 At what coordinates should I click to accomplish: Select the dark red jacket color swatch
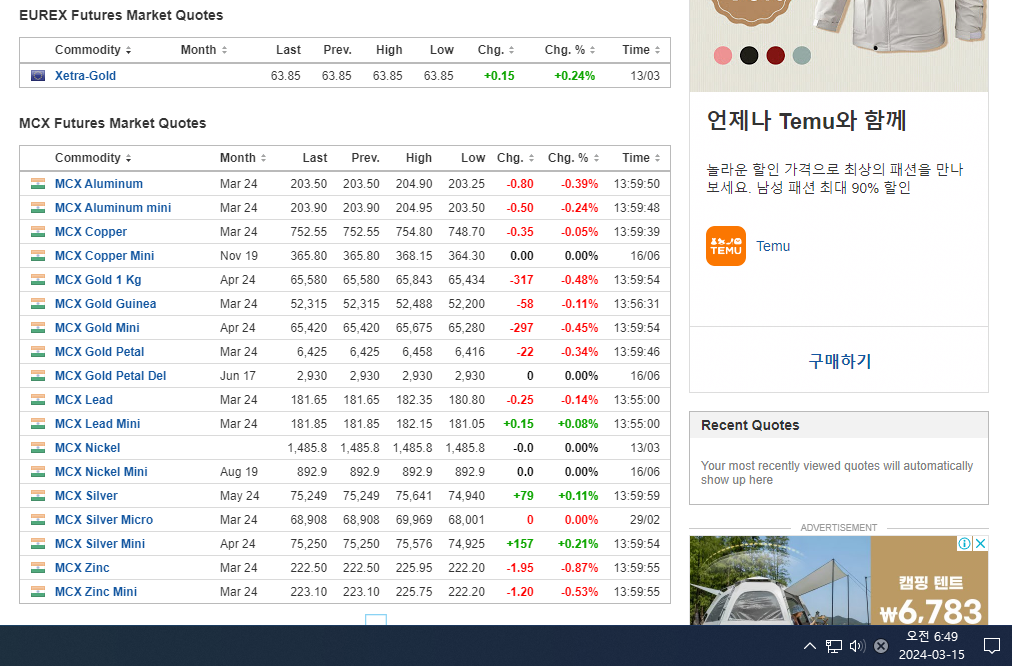pos(775,56)
